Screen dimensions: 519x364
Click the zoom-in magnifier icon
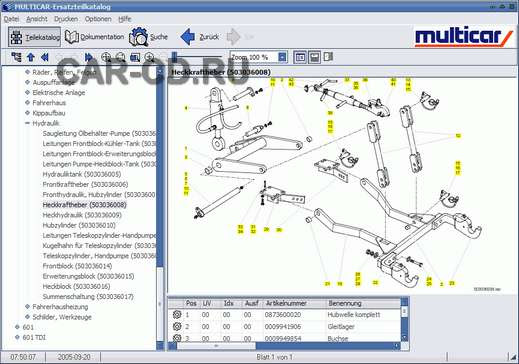coord(106,57)
